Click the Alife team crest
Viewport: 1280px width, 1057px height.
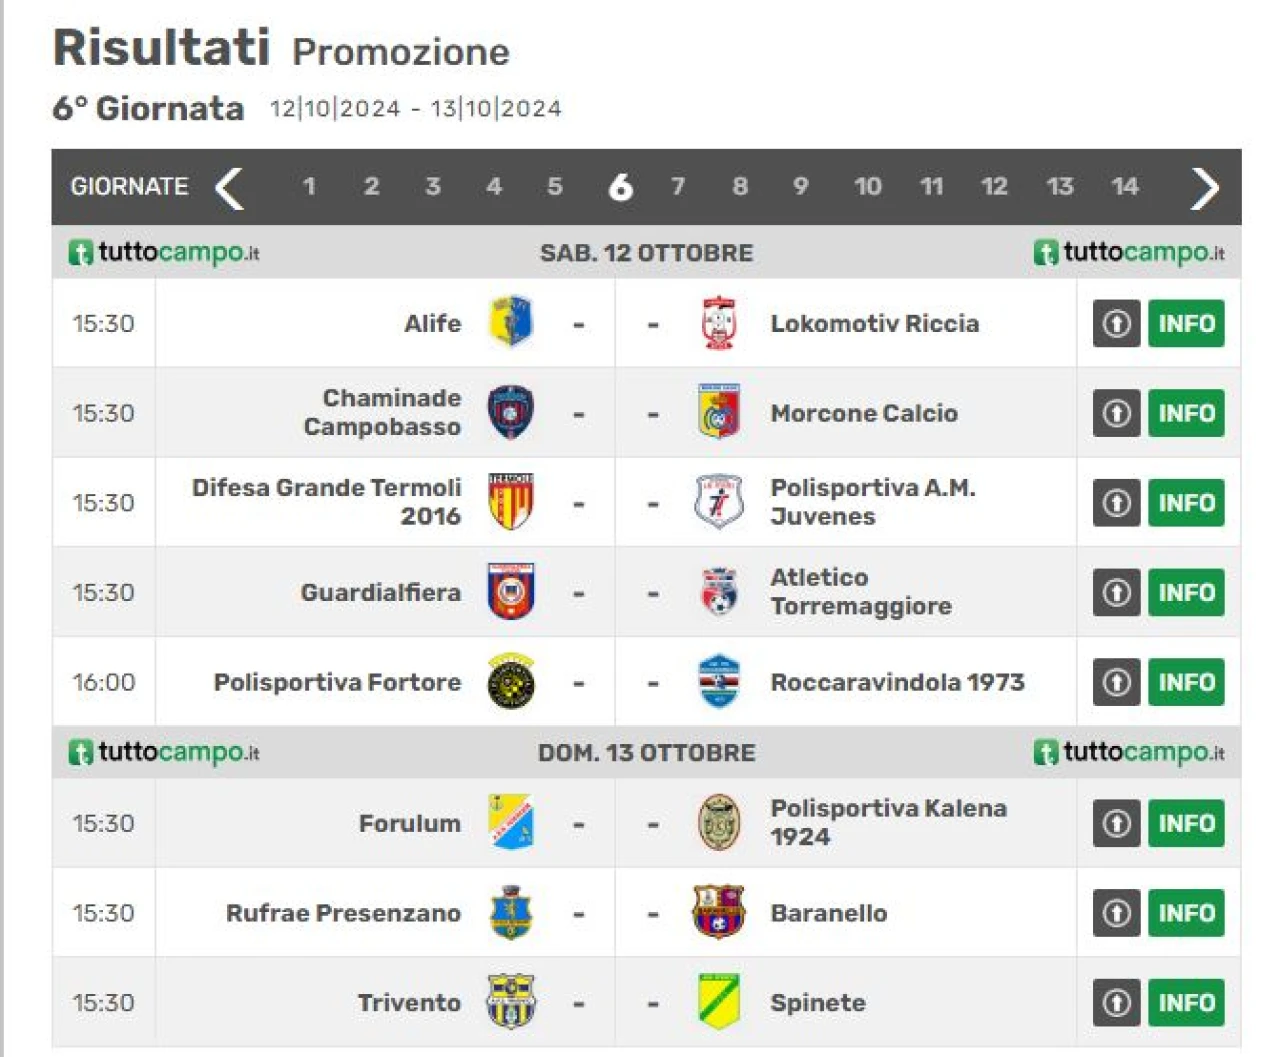point(510,322)
